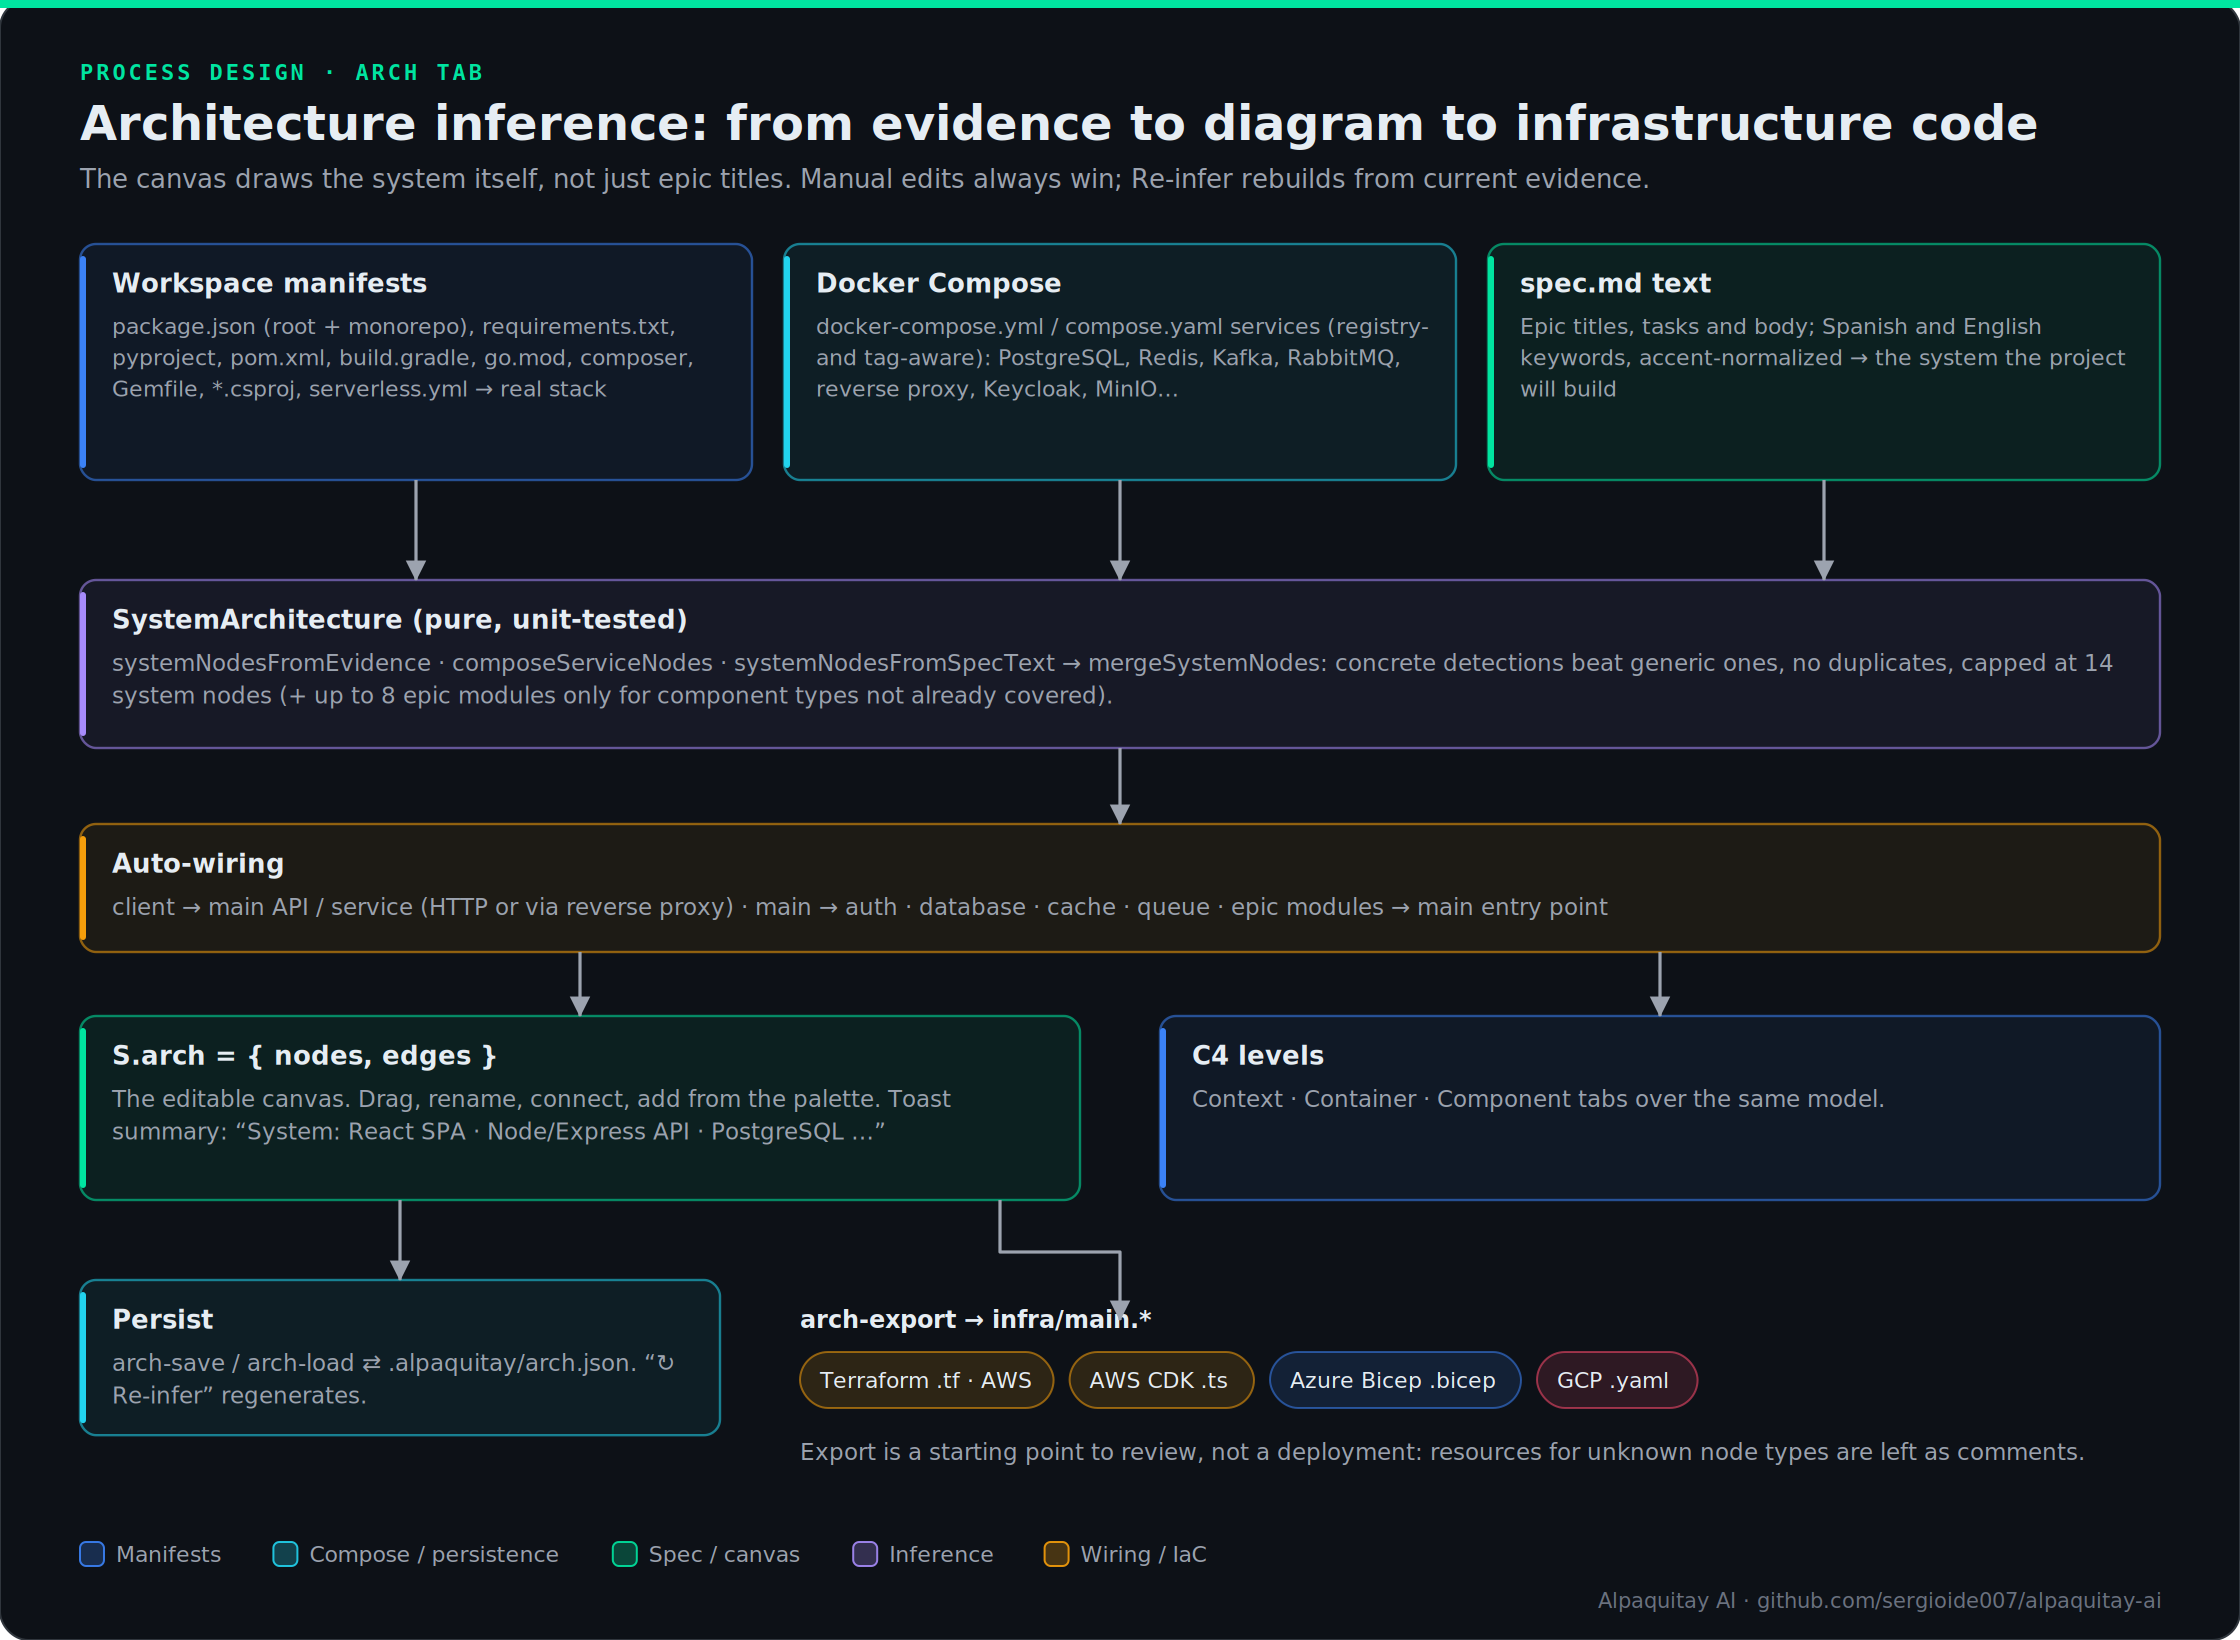The image size is (2240, 1640).
Task: Click the editable canvas description text
Action: coord(530,1115)
